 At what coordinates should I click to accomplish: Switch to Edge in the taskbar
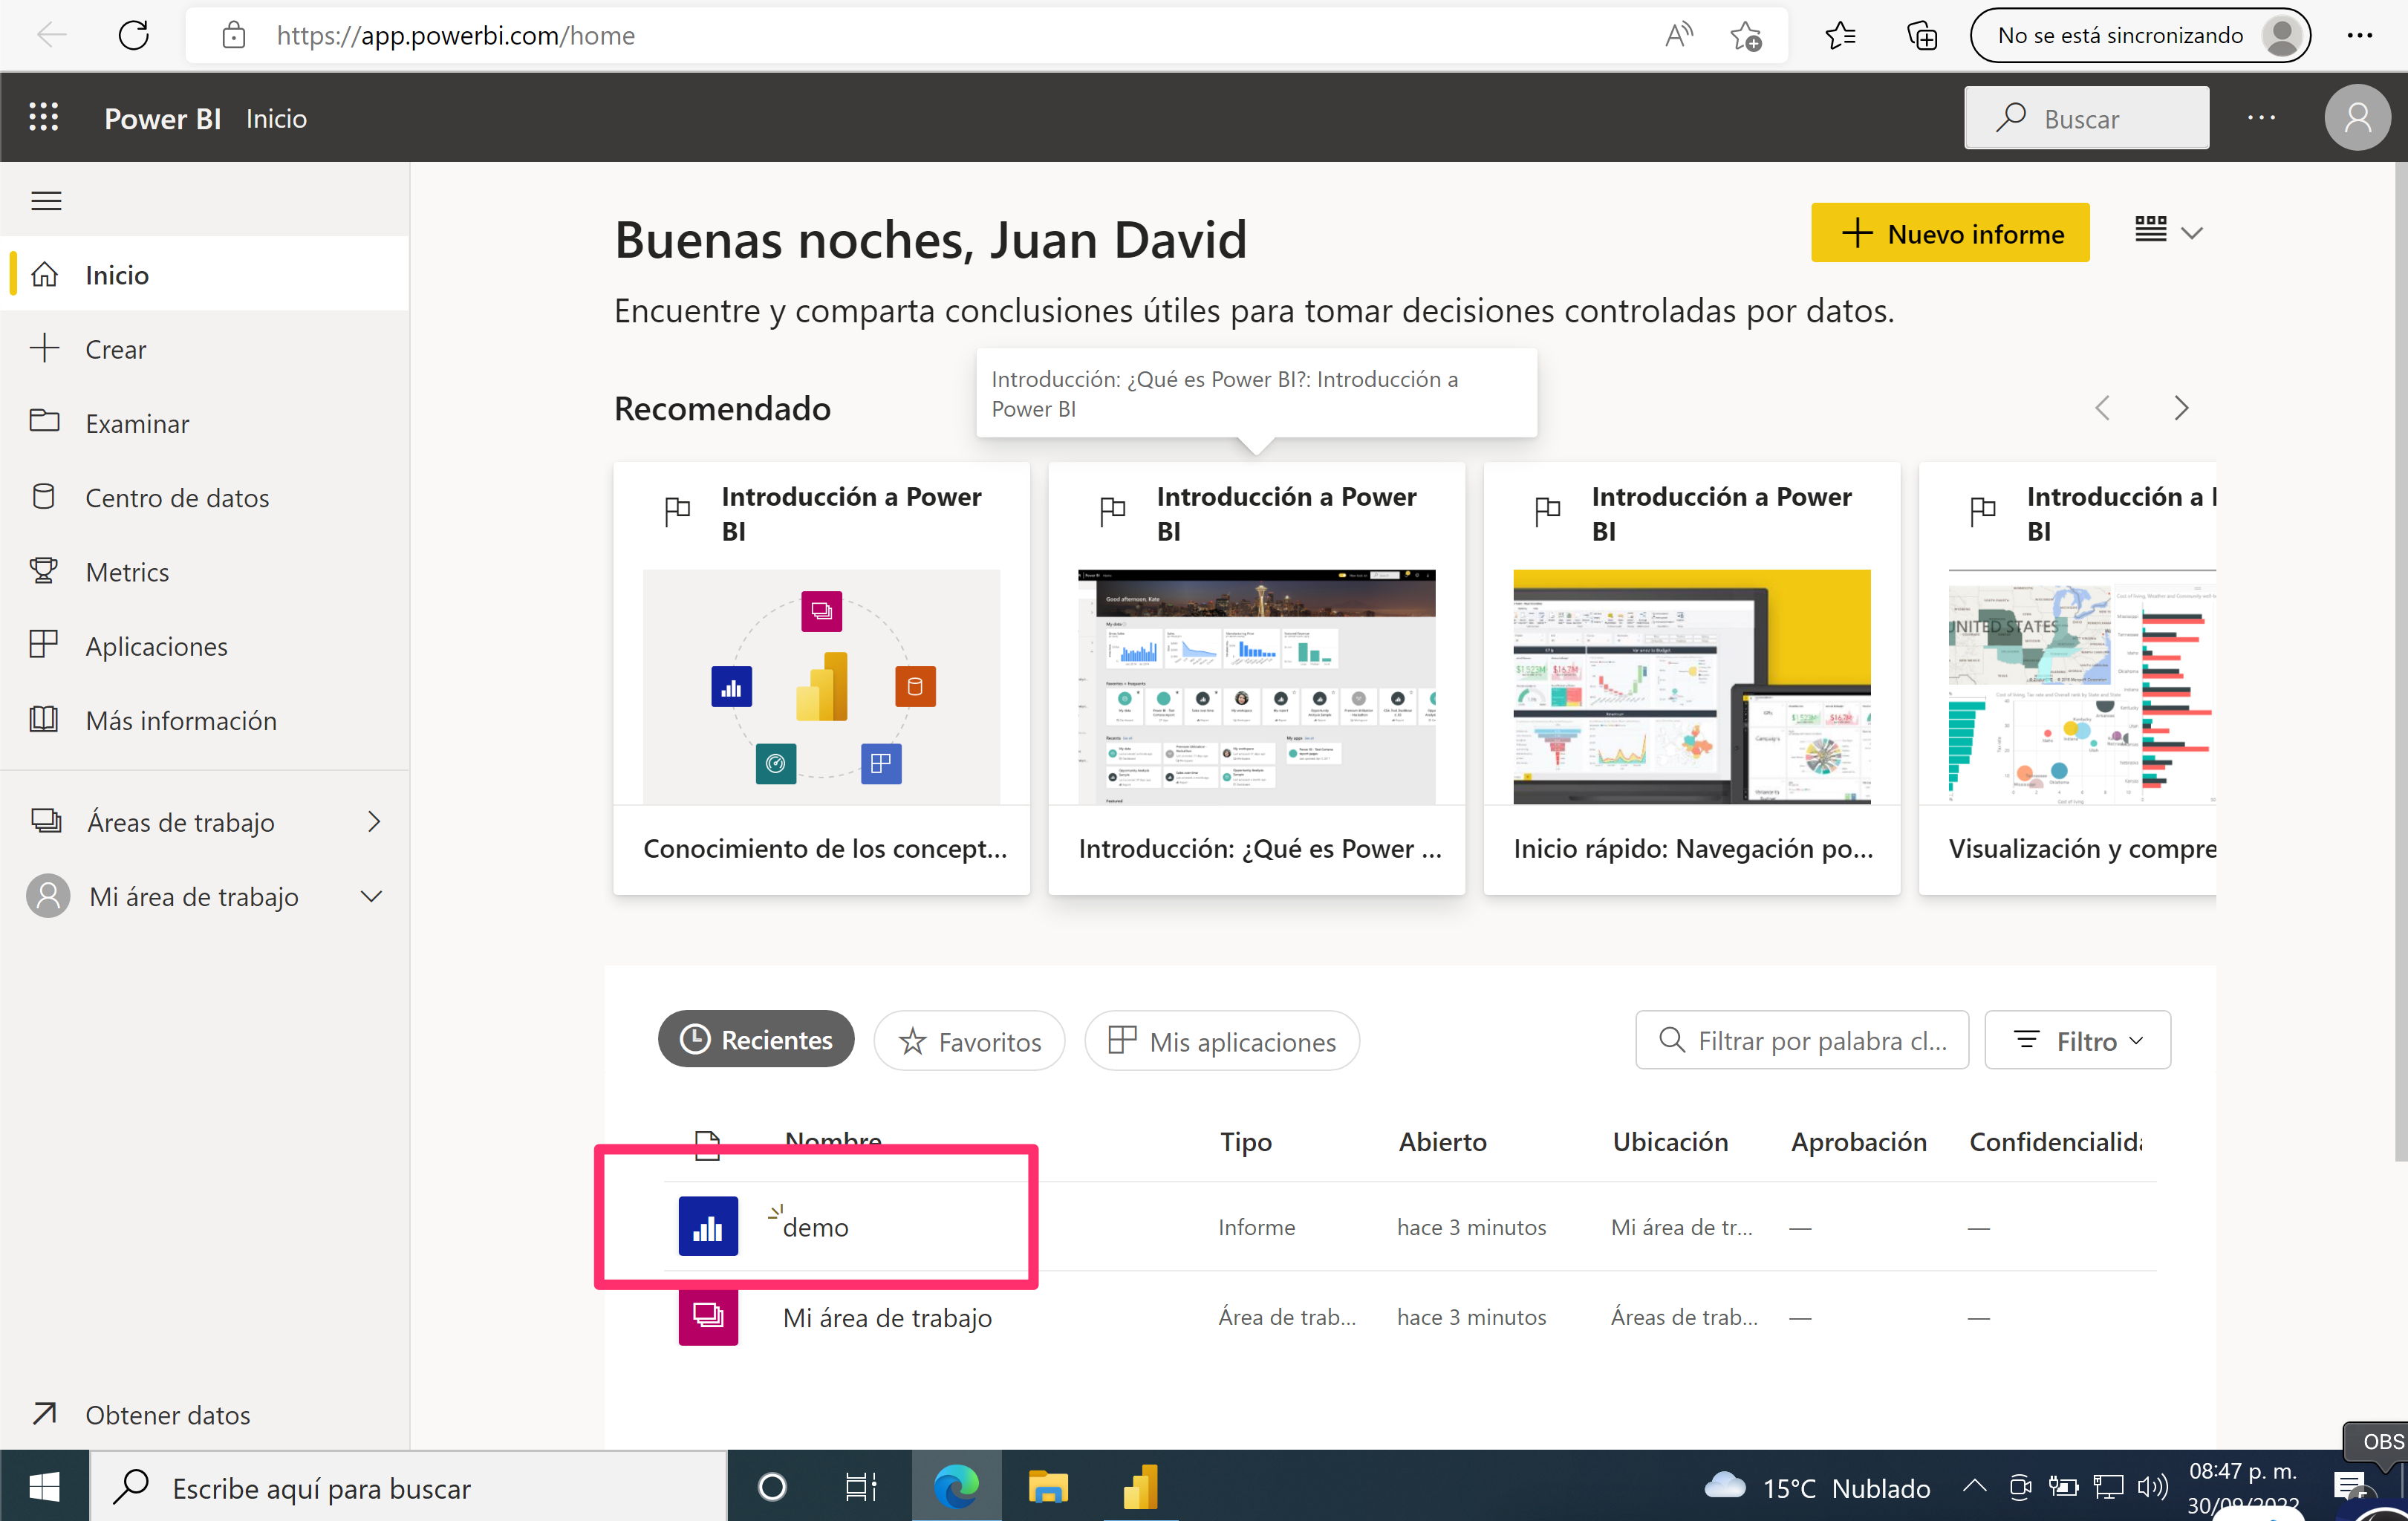coord(956,1487)
